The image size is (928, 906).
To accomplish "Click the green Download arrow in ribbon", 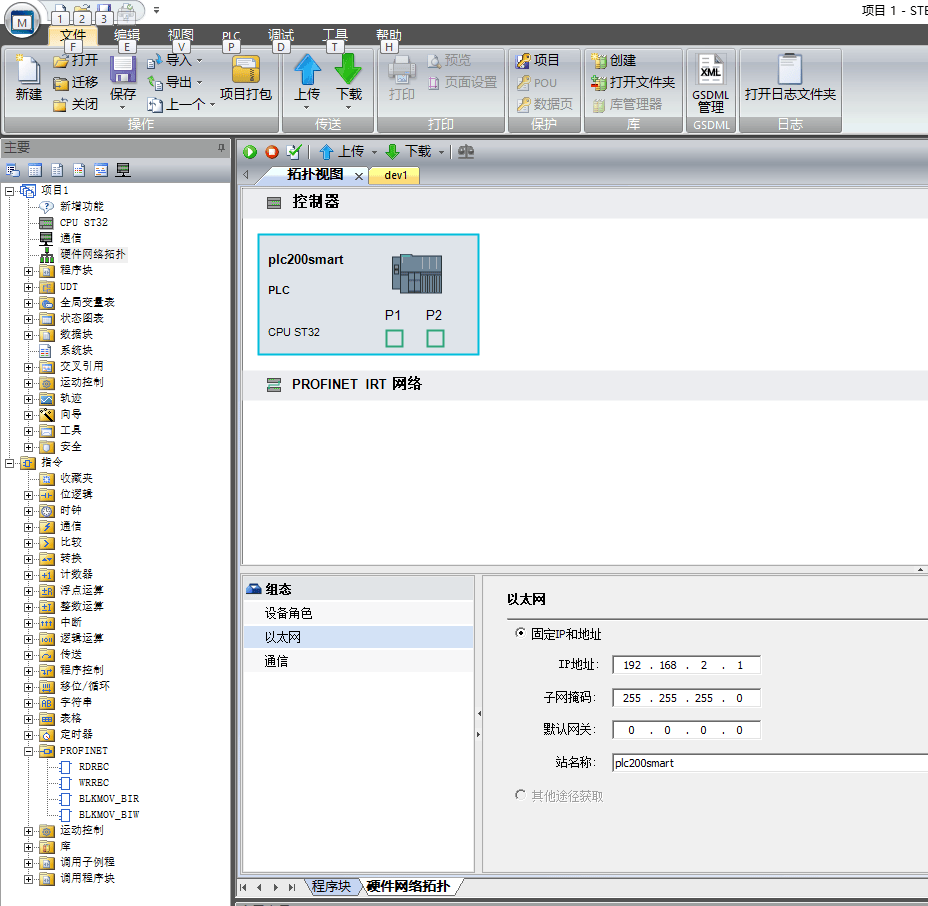I will (348, 69).
